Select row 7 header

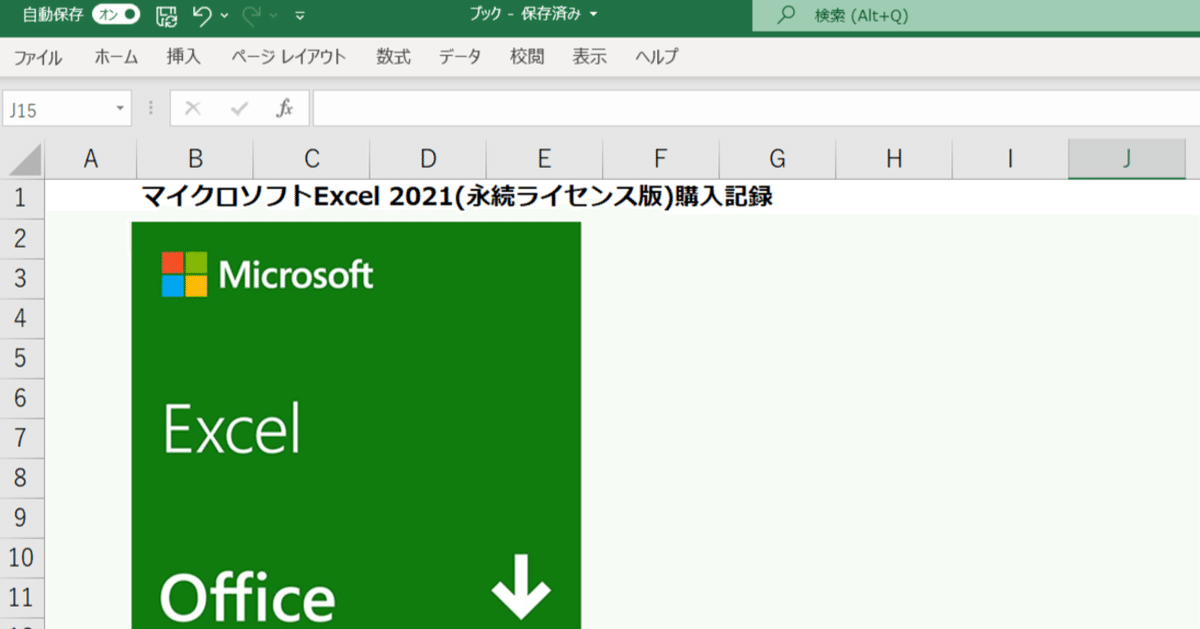[x=22, y=437]
